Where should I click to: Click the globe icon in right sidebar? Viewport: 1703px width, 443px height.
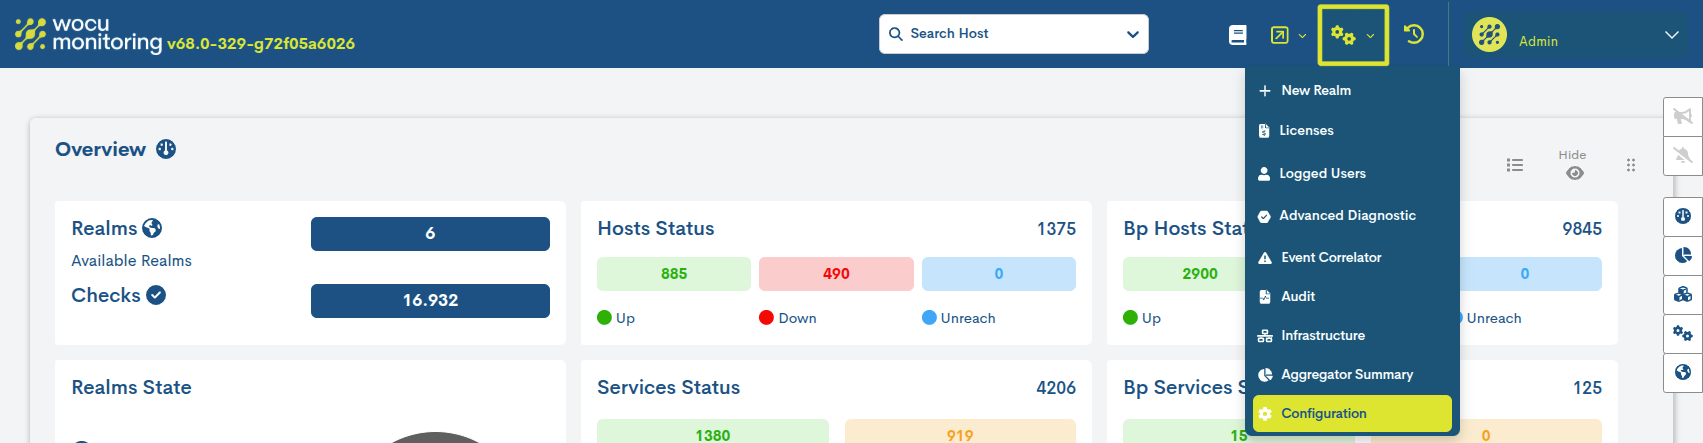1683,372
